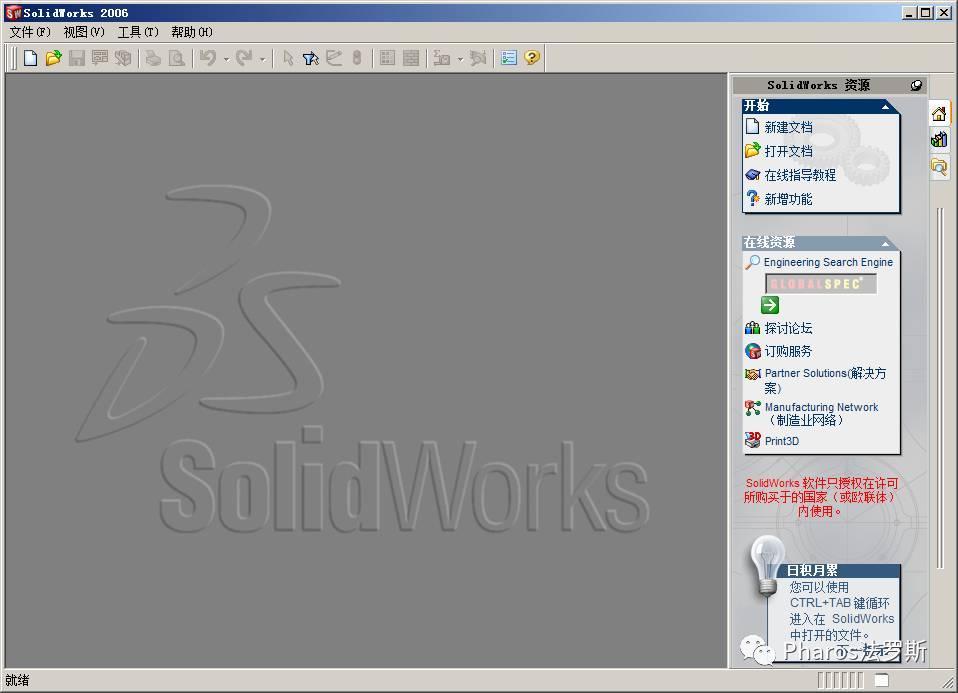Open the Options checklist icon
This screenshot has width=958, height=693.
coord(508,58)
